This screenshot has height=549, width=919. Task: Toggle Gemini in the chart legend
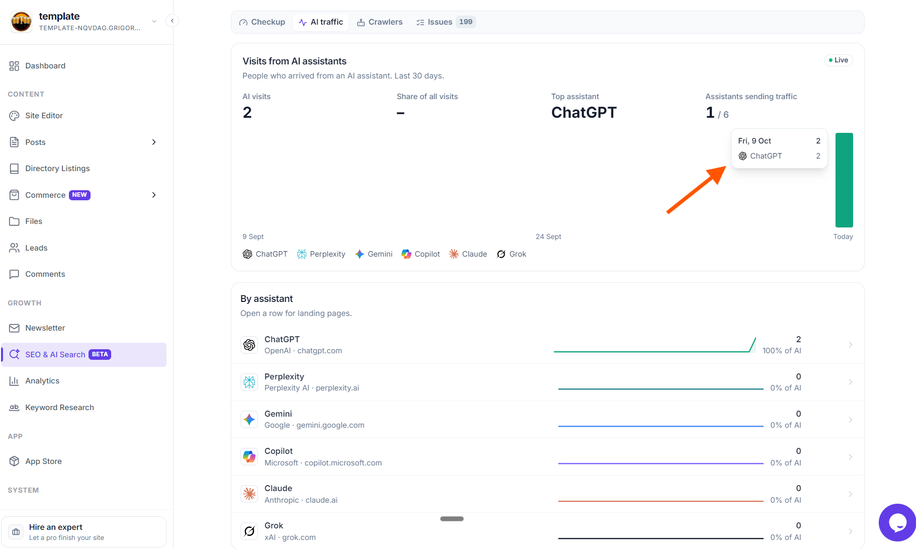[373, 254]
